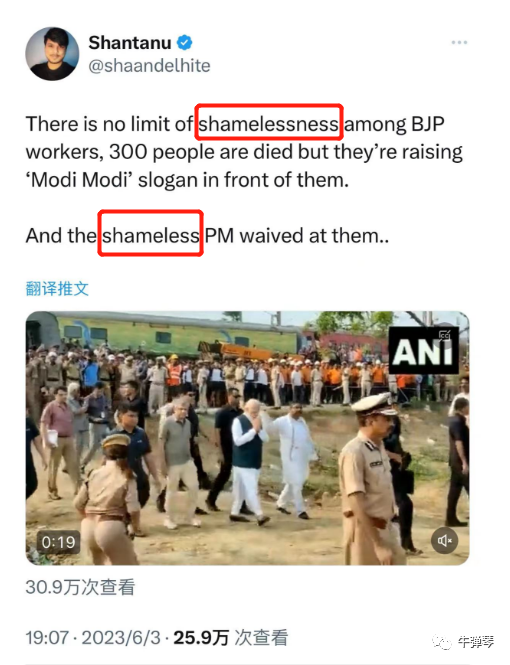Click the 25.9万 view count
Viewport: 510px width, 665px height.
201,637
